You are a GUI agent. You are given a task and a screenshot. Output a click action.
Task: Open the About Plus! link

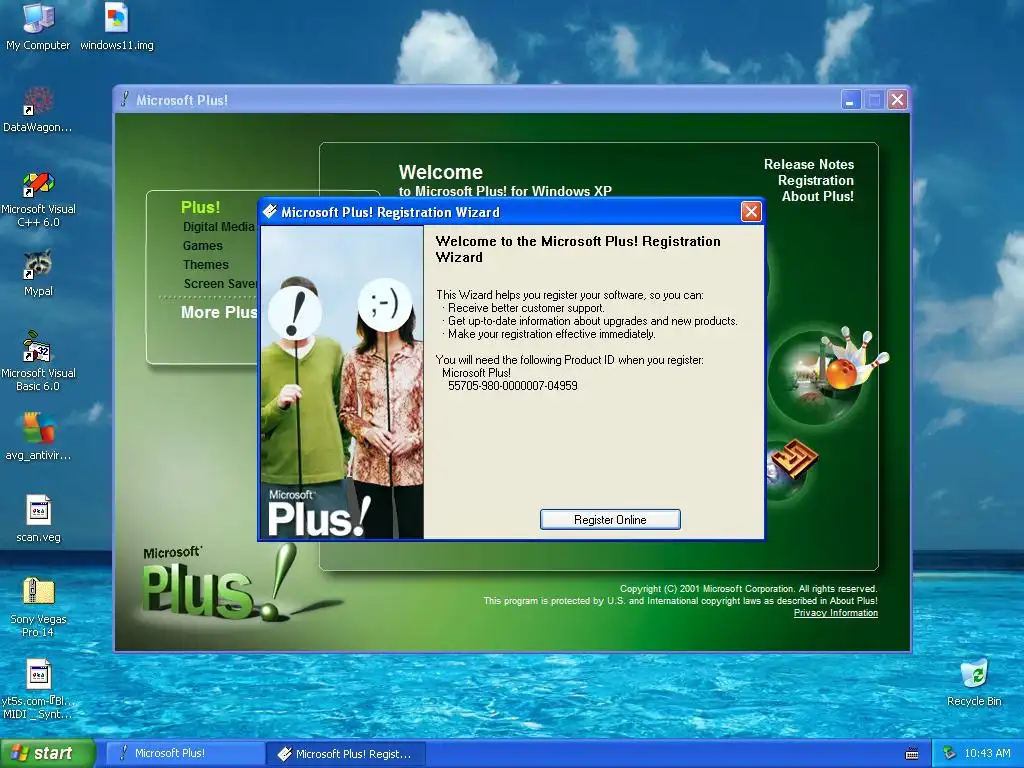pyautogui.click(x=818, y=196)
